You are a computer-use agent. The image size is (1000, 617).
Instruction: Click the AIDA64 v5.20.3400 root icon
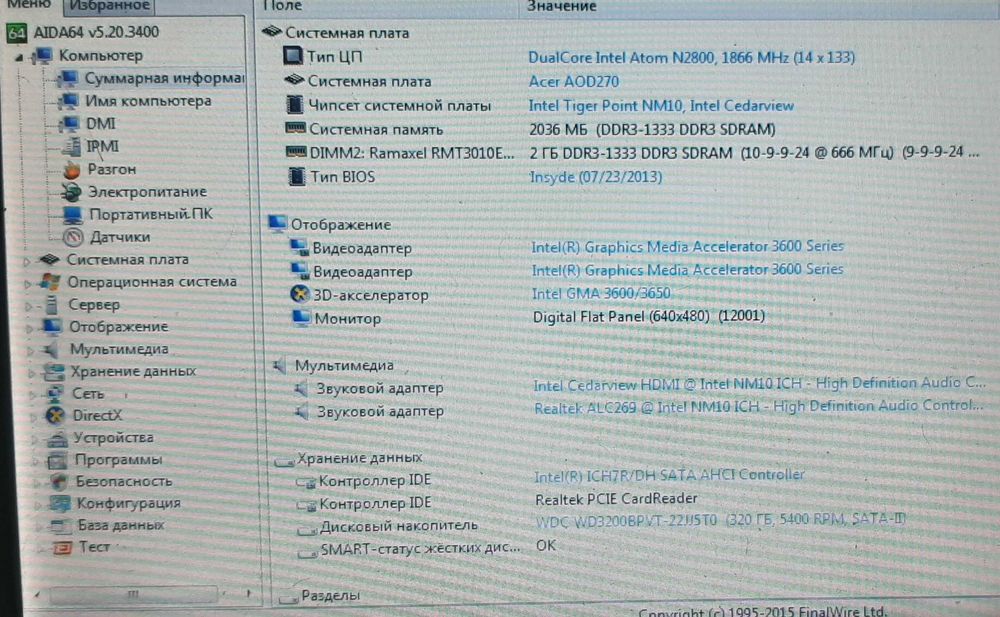click(17, 33)
